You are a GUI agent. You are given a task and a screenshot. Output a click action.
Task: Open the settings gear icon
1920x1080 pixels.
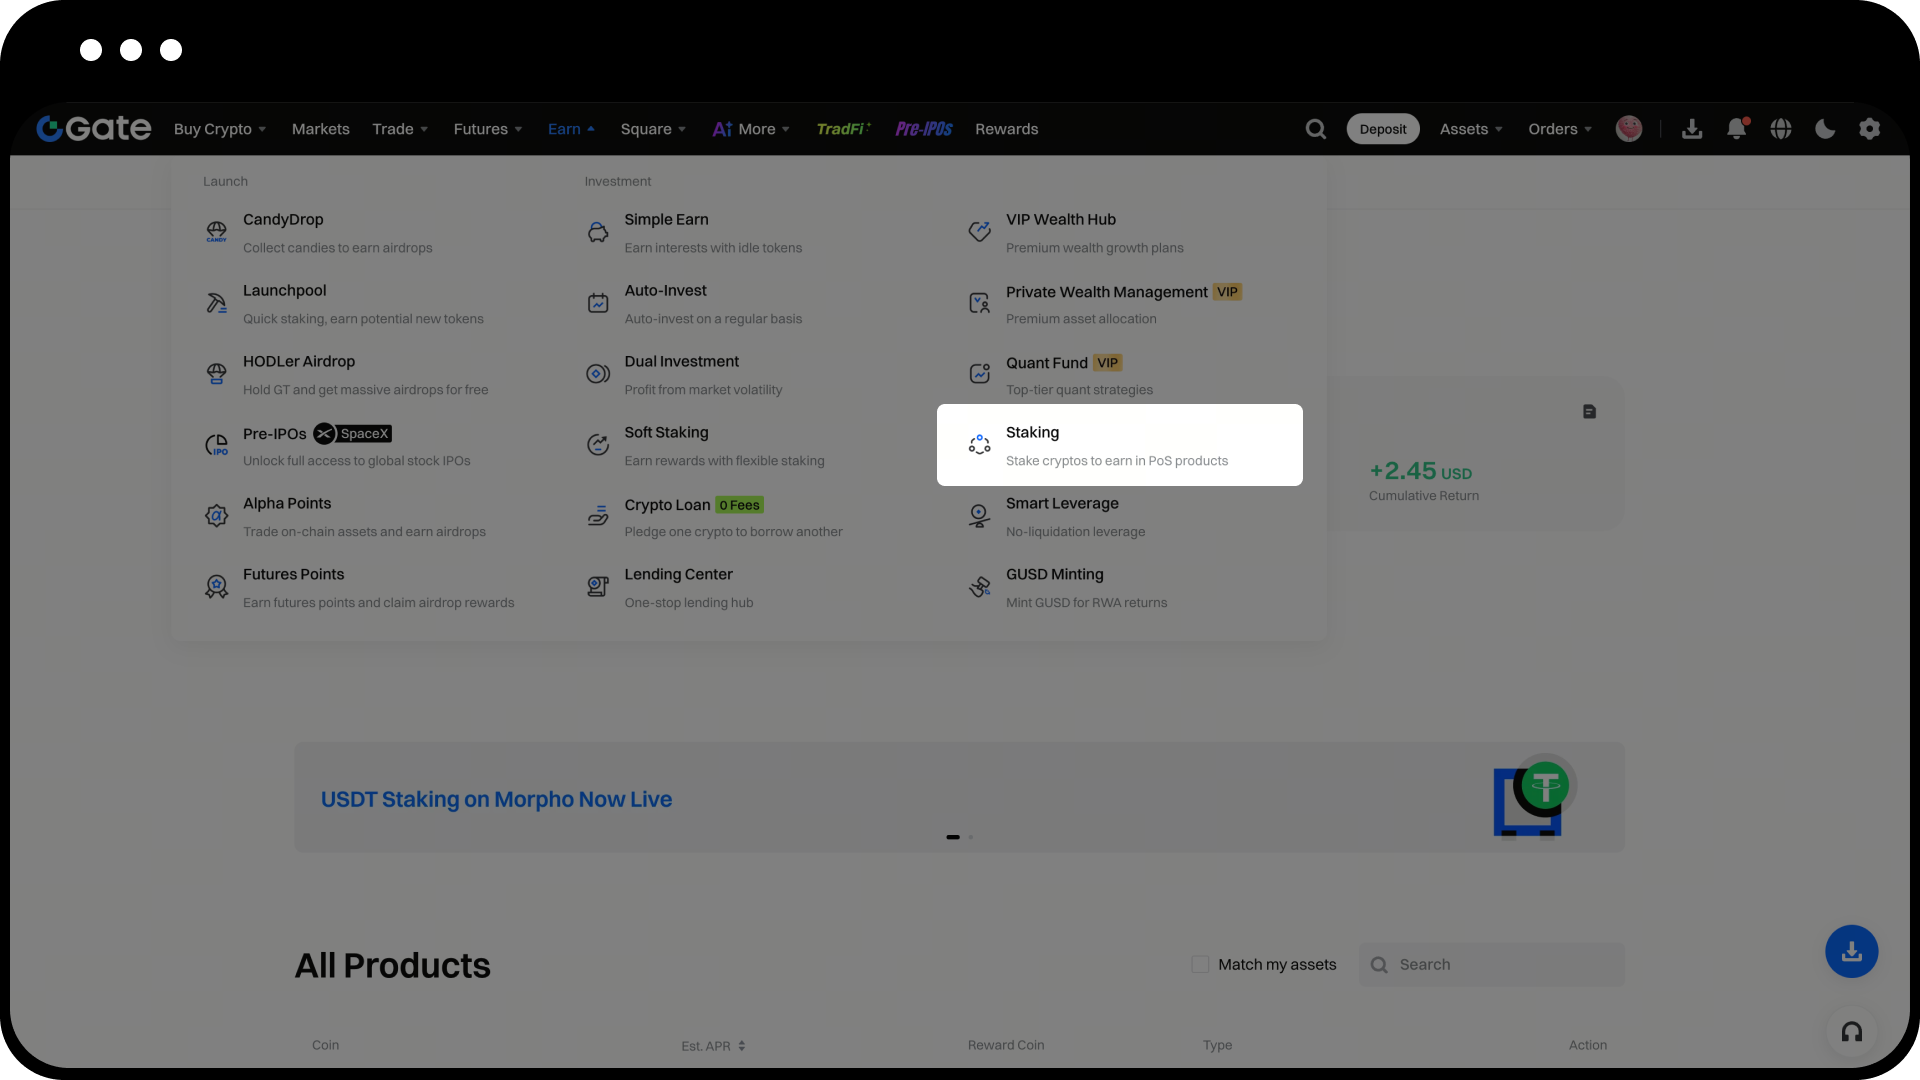point(1869,129)
